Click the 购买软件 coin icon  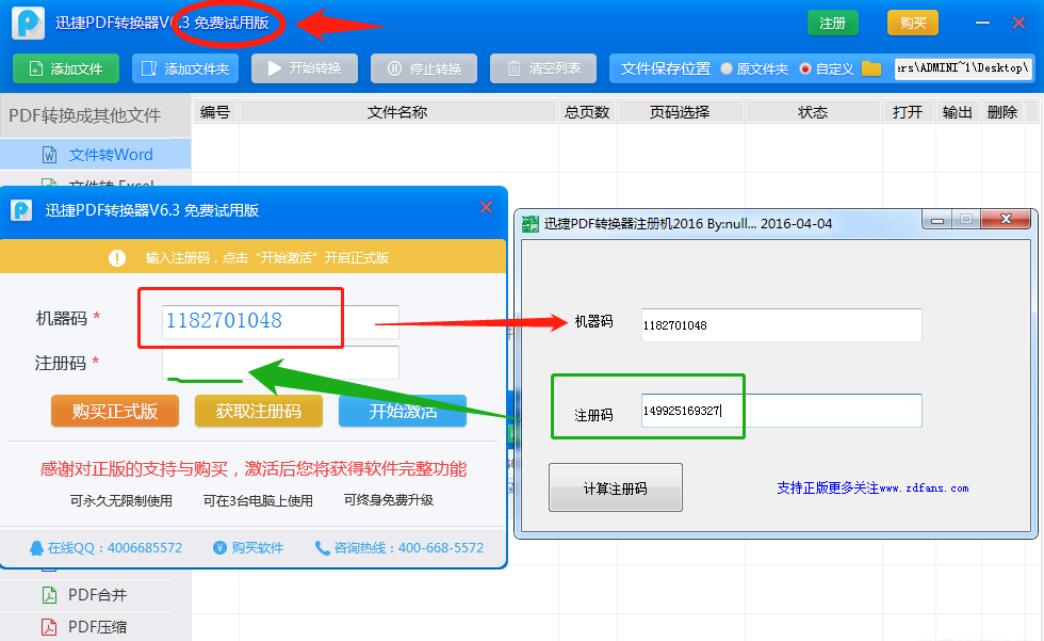click(x=220, y=548)
